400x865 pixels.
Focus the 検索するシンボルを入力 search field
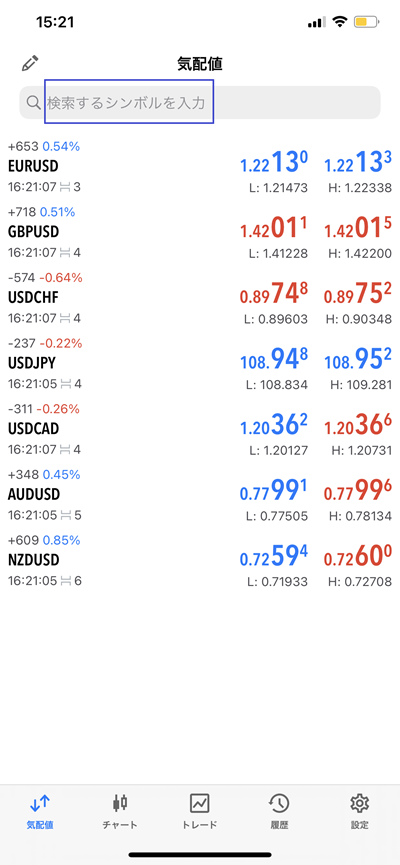200,103
